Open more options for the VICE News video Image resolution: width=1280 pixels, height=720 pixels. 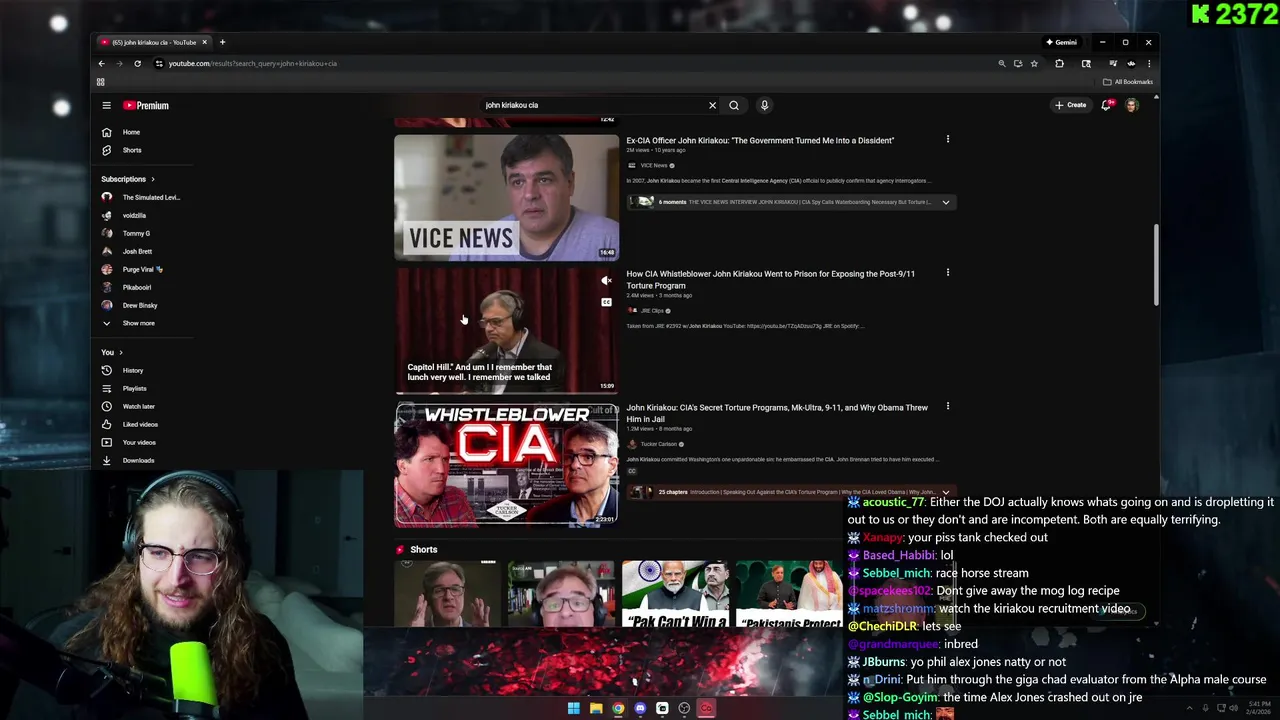[x=948, y=139]
